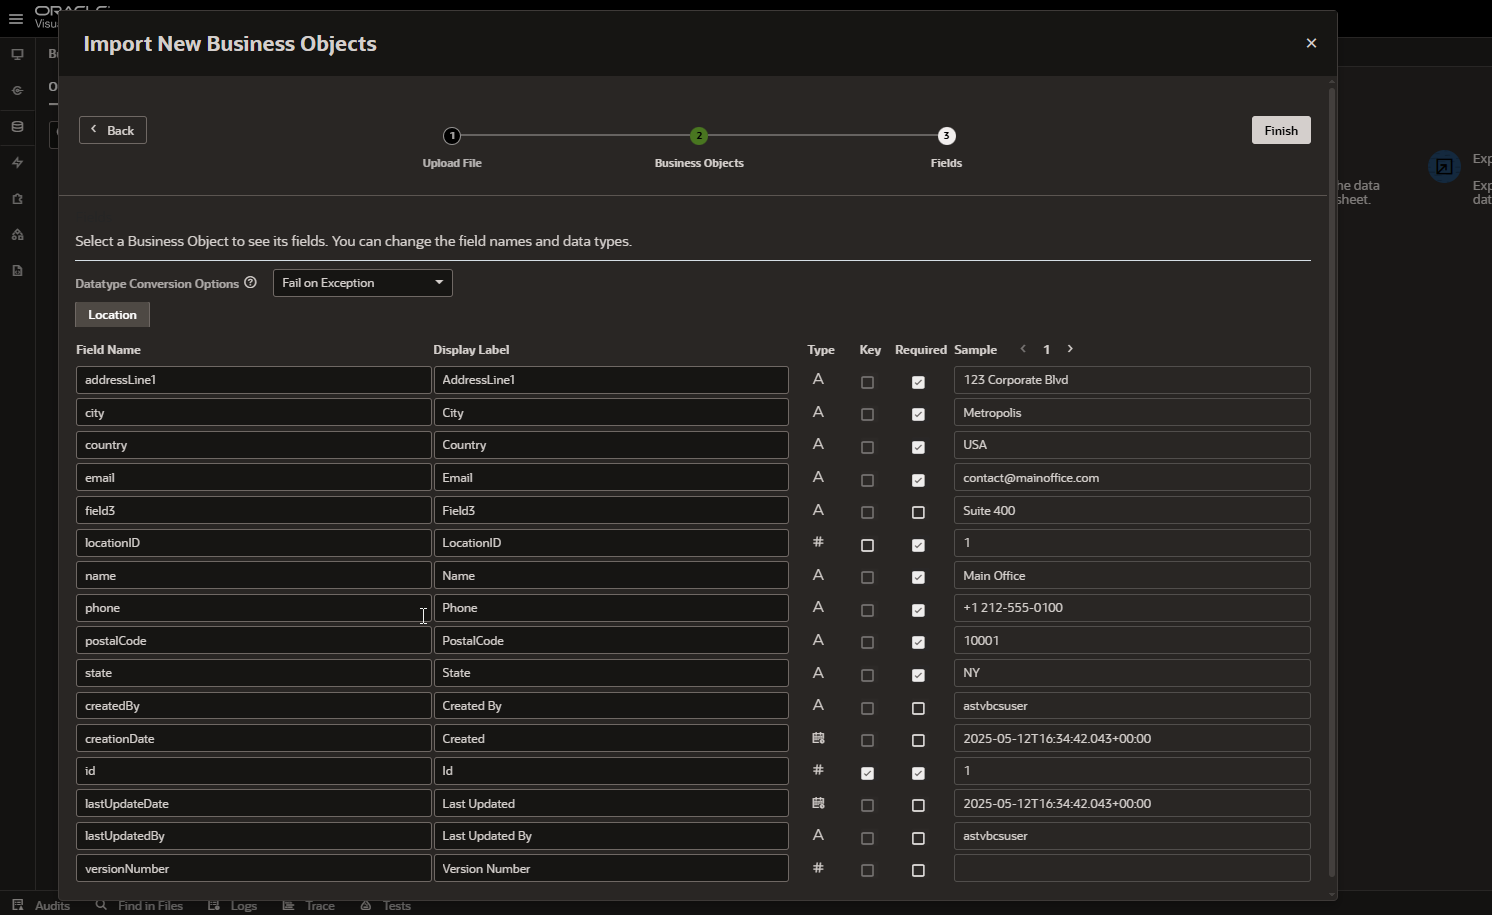Click sample value Main Office

(x=1132, y=576)
